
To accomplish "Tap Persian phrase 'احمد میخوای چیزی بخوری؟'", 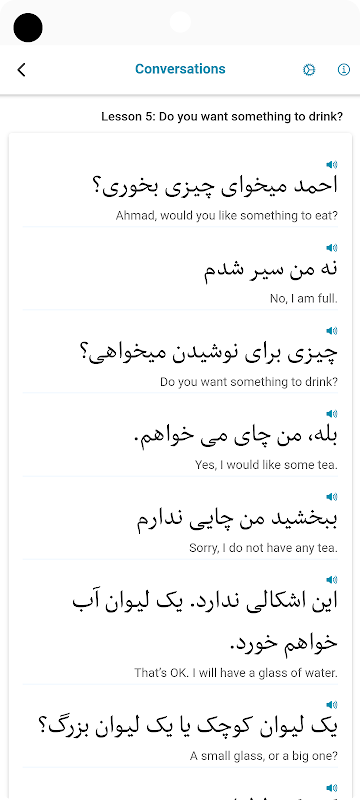I will tap(215, 187).
